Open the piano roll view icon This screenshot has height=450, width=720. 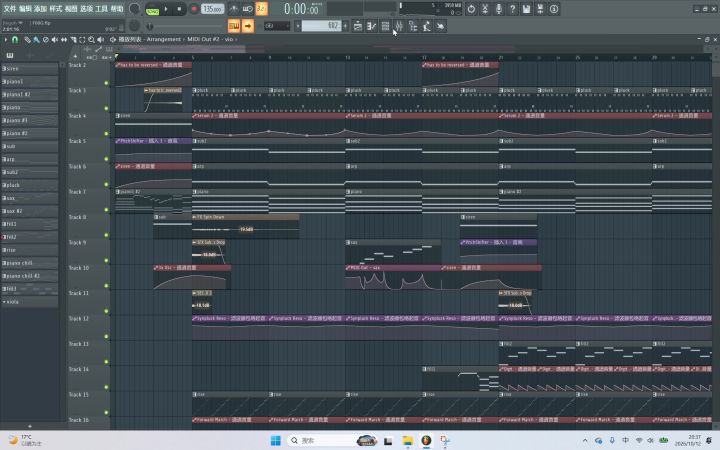tap(371, 26)
